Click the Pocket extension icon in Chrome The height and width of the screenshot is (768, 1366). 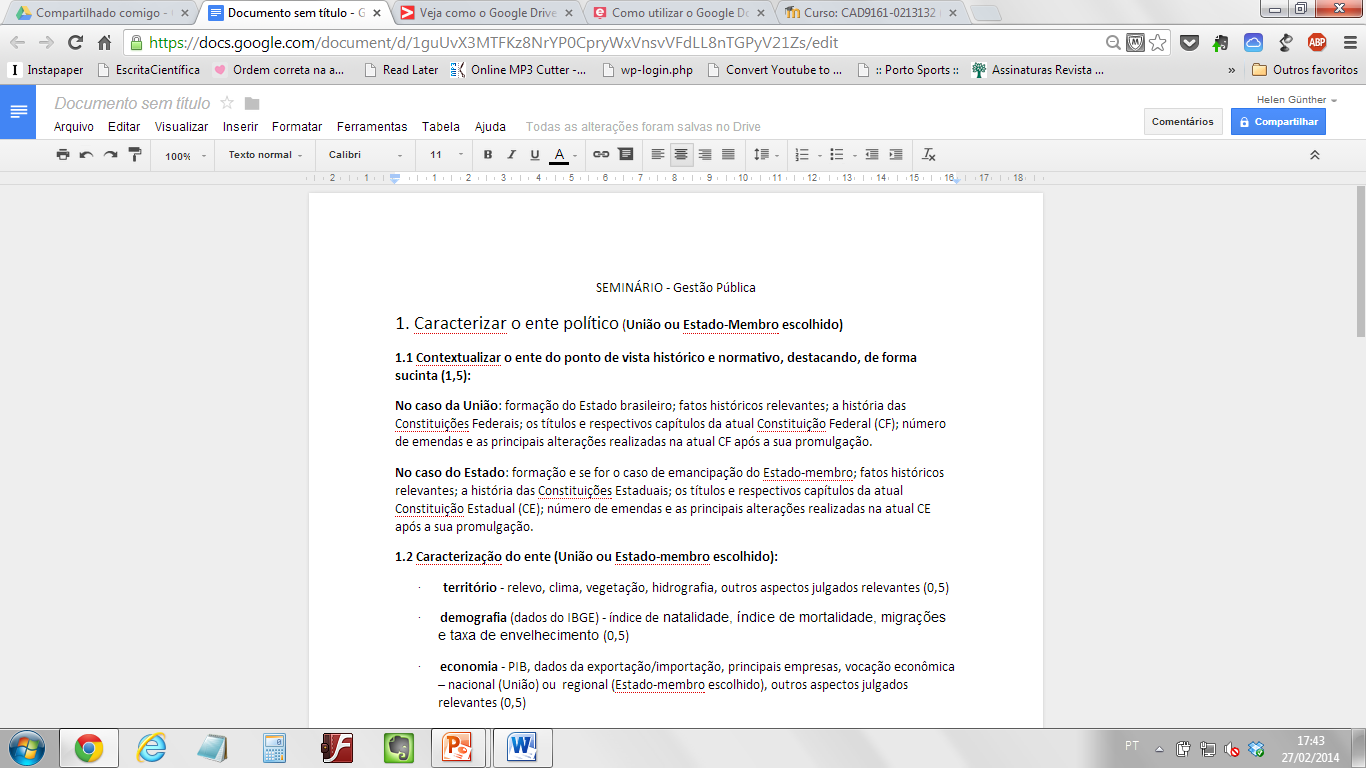[x=1189, y=42]
